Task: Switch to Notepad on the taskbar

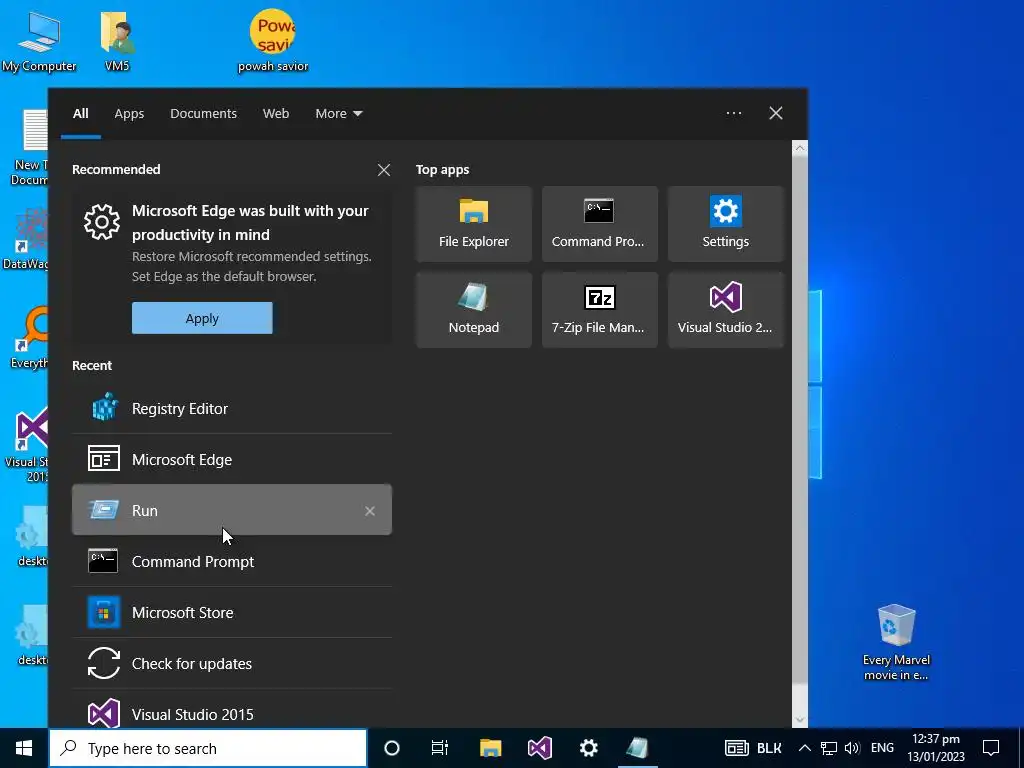Action: pyautogui.click(x=637, y=748)
